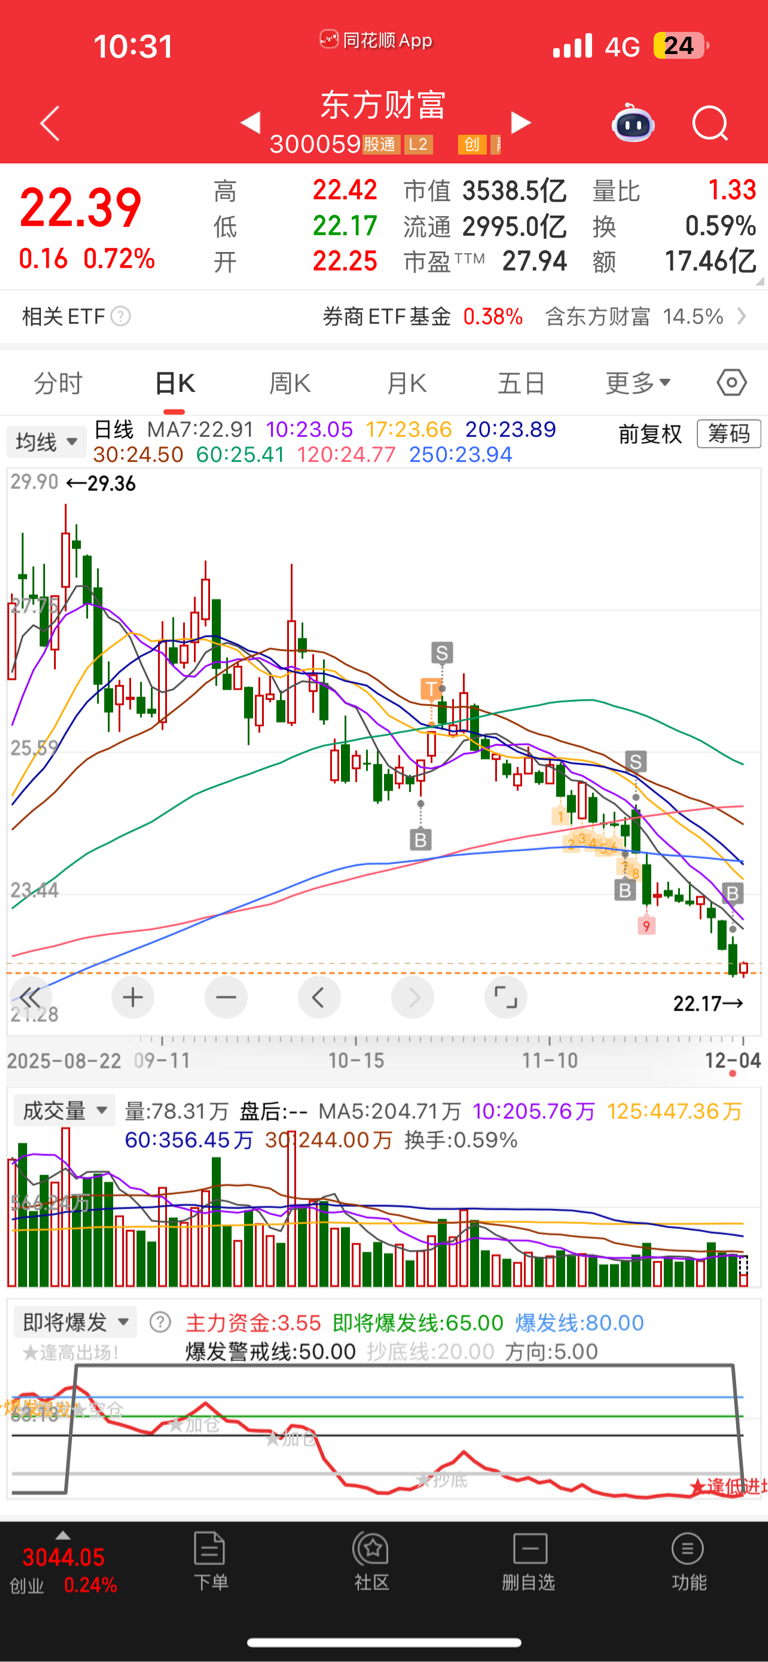
Task: Tap the L2 level badge
Action: tap(418, 145)
